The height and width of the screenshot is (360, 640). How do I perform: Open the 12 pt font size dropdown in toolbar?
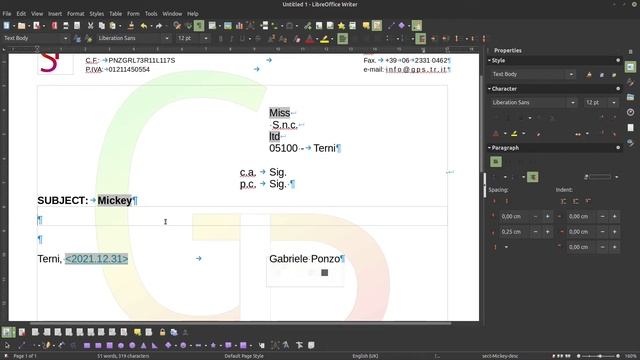click(206, 38)
